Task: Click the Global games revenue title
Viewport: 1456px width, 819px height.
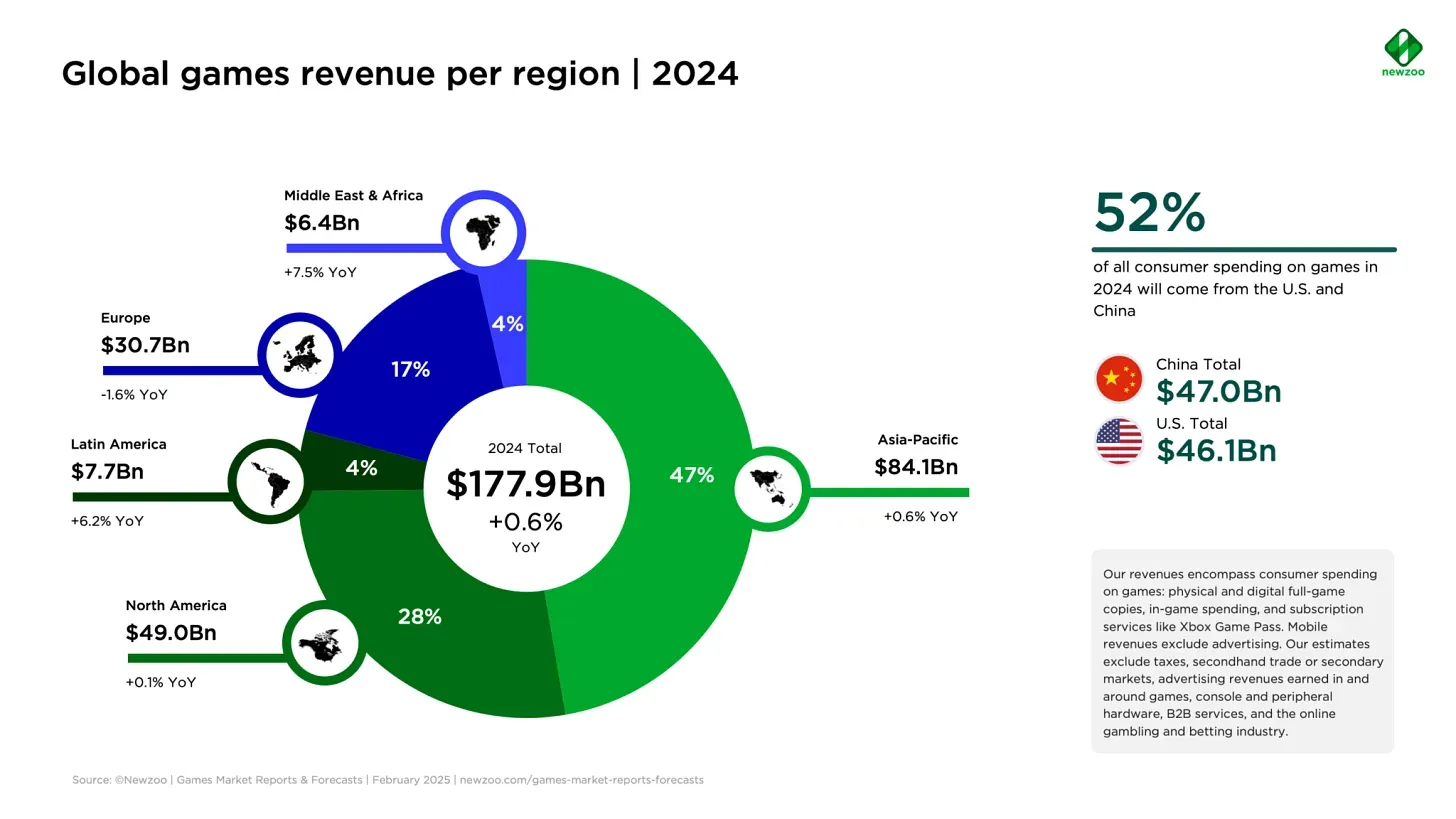Action: (x=400, y=73)
